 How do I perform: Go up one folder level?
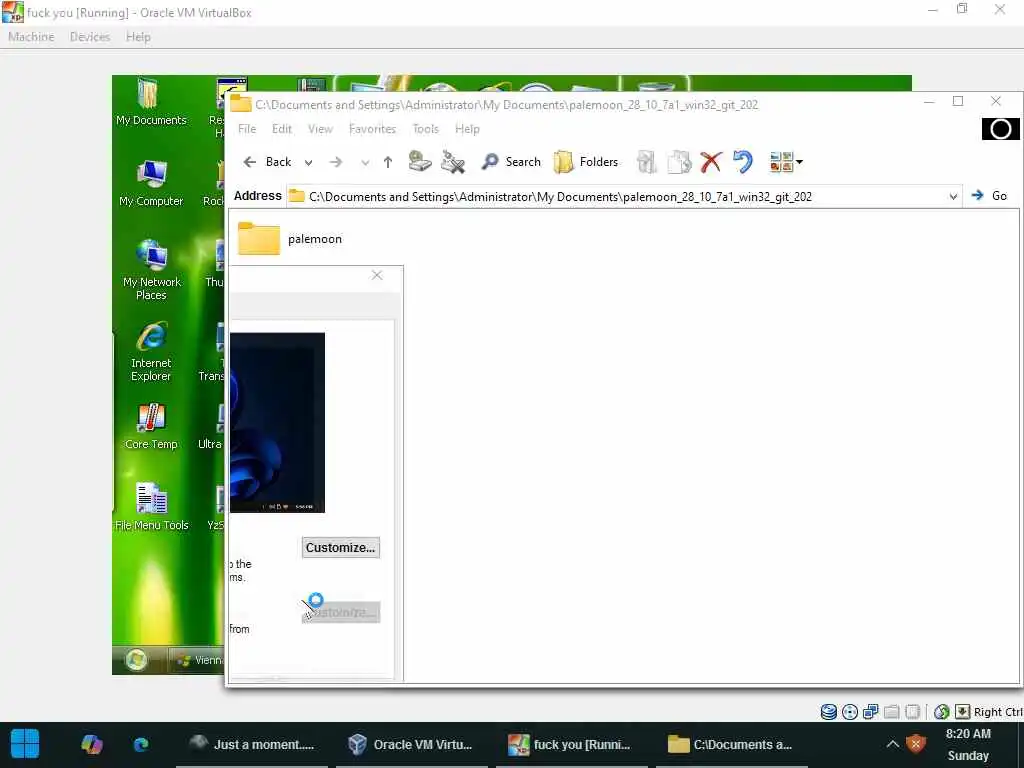tap(388, 162)
